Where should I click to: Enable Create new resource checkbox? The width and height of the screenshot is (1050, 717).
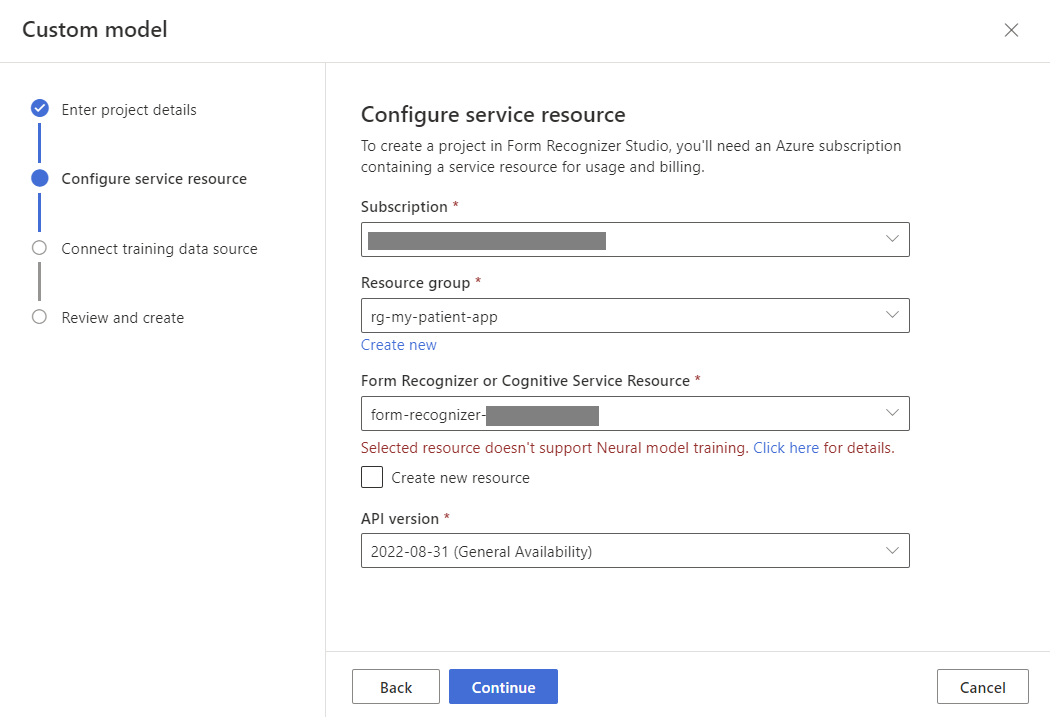tap(372, 477)
